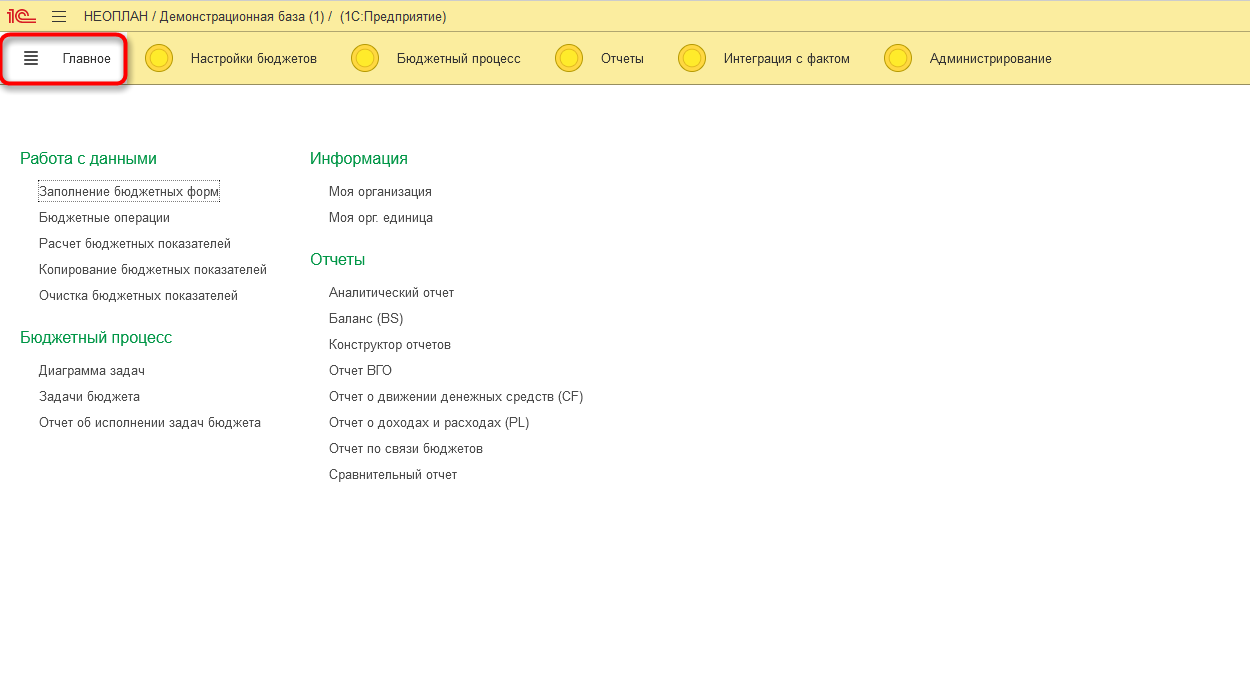Image resolution: width=1250 pixels, height=682 pixels.
Task: Open the Баланс (BS) report
Action: [366, 318]
